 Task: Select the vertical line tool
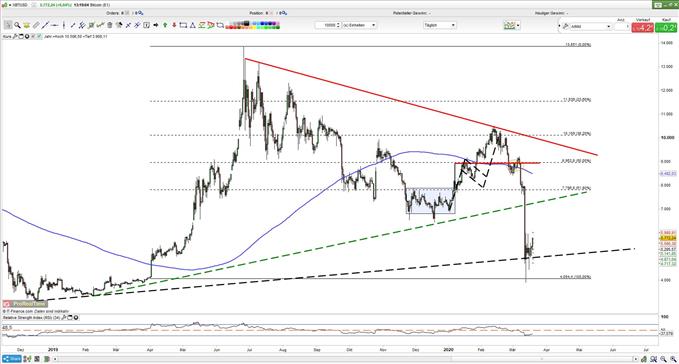coord(64,25)
